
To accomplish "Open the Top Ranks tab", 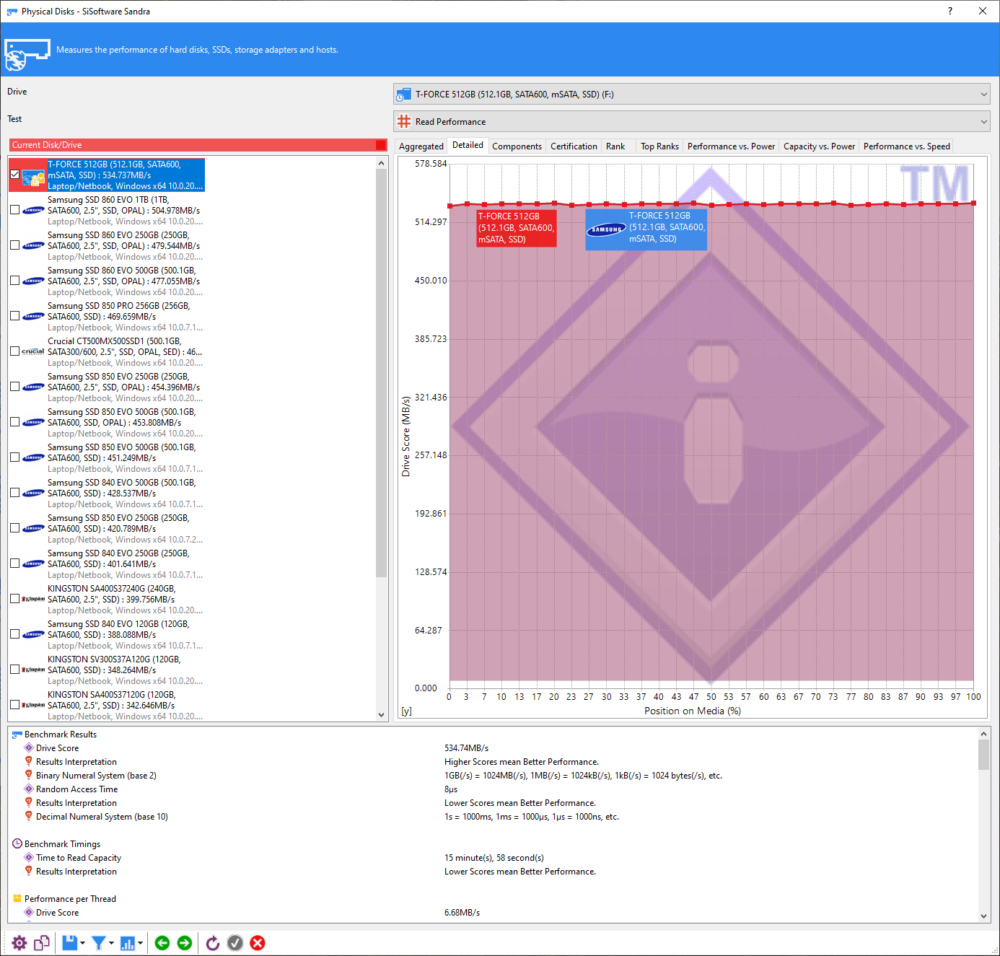I will pos(659,146).
